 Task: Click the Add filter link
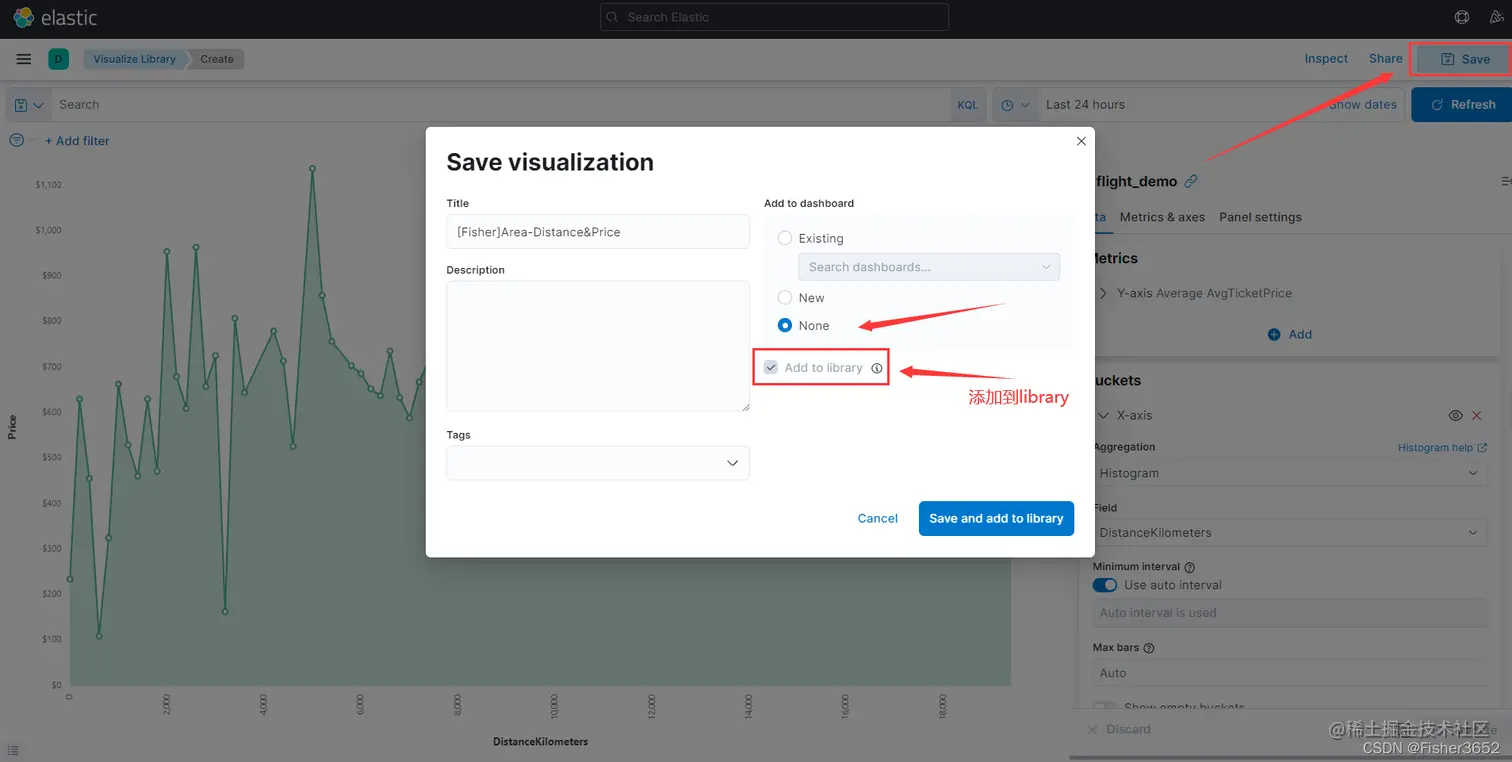coord(77,141)
